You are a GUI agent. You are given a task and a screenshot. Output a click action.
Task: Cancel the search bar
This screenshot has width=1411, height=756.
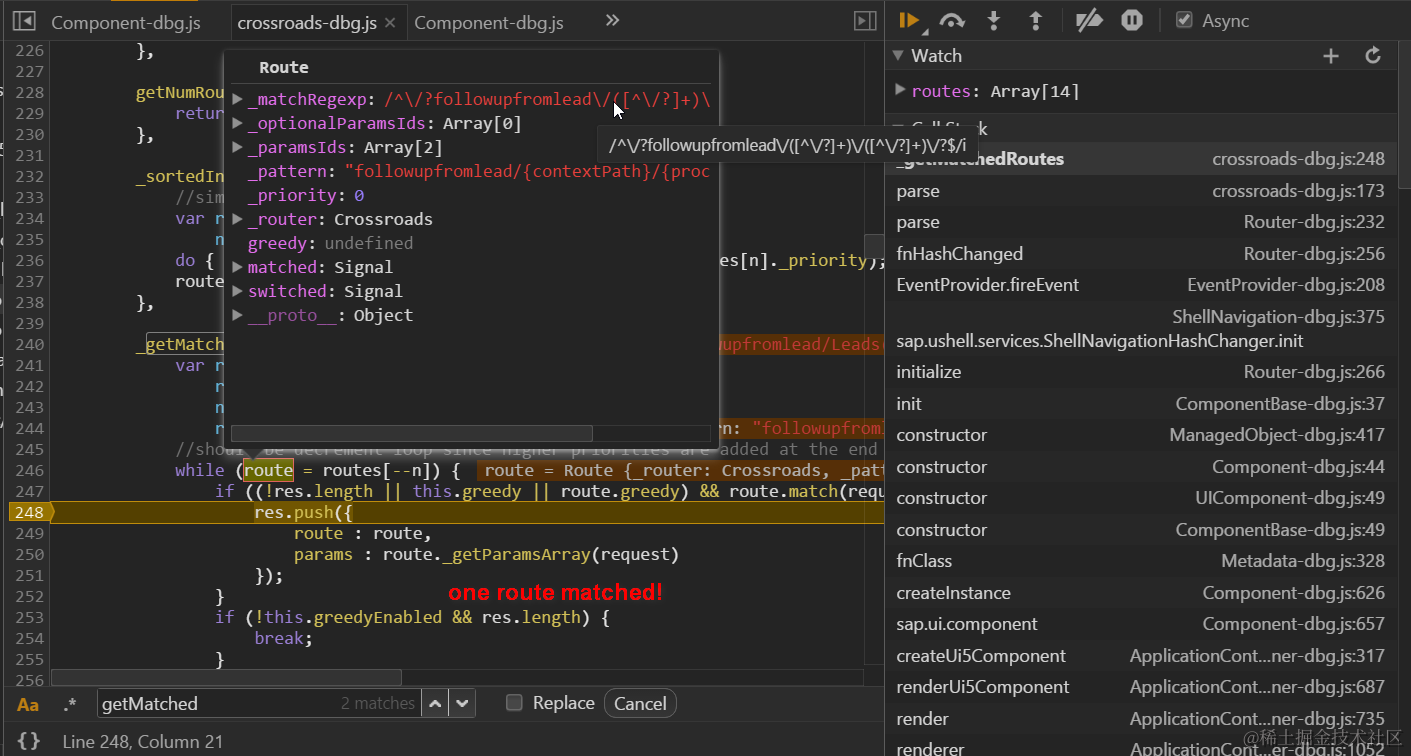point(640,703)
